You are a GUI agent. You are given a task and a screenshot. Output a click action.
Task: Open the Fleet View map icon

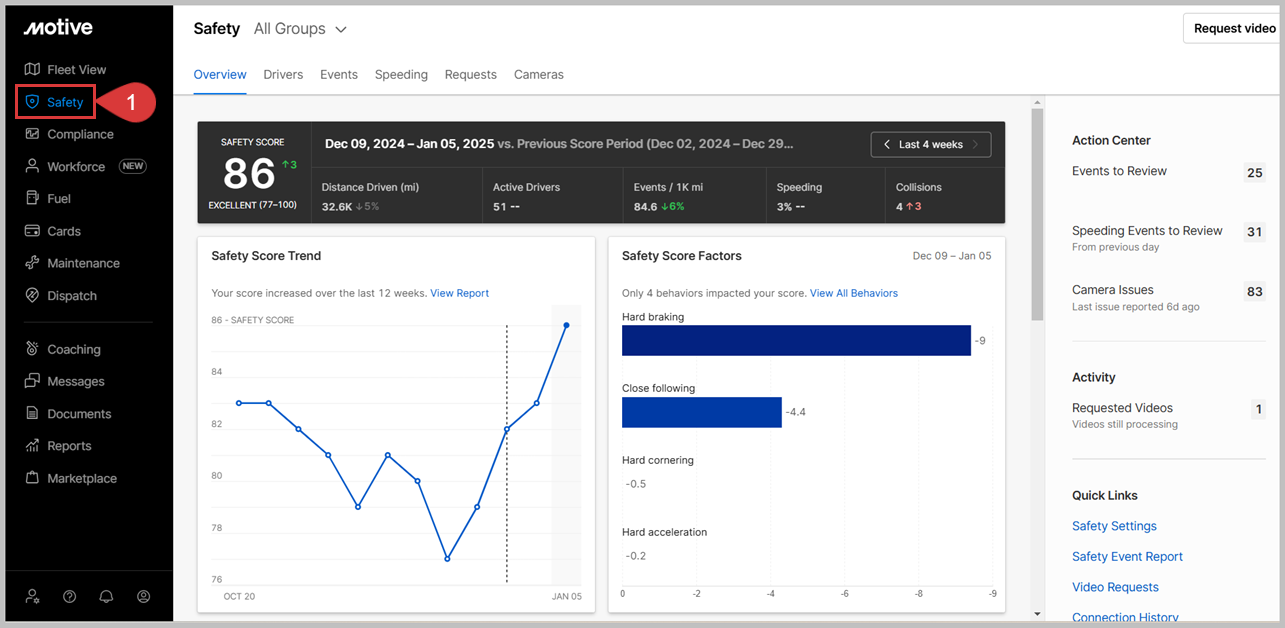(32, 70)
